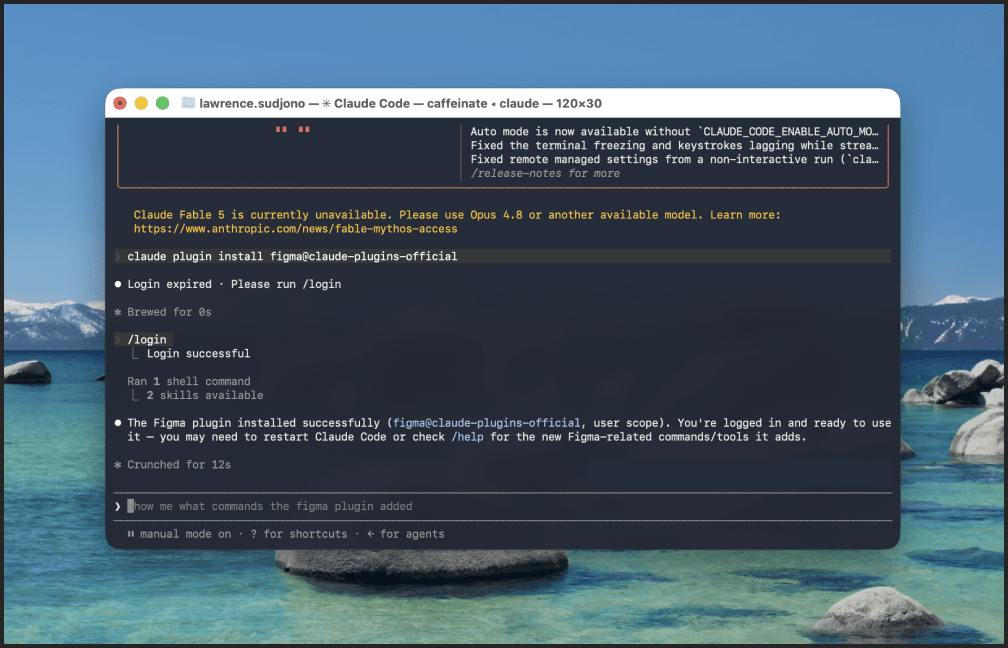The image size is (1008, 648).
Task: Click the 'Login expired · Please run /login' message
Action: tap(234, 284)
